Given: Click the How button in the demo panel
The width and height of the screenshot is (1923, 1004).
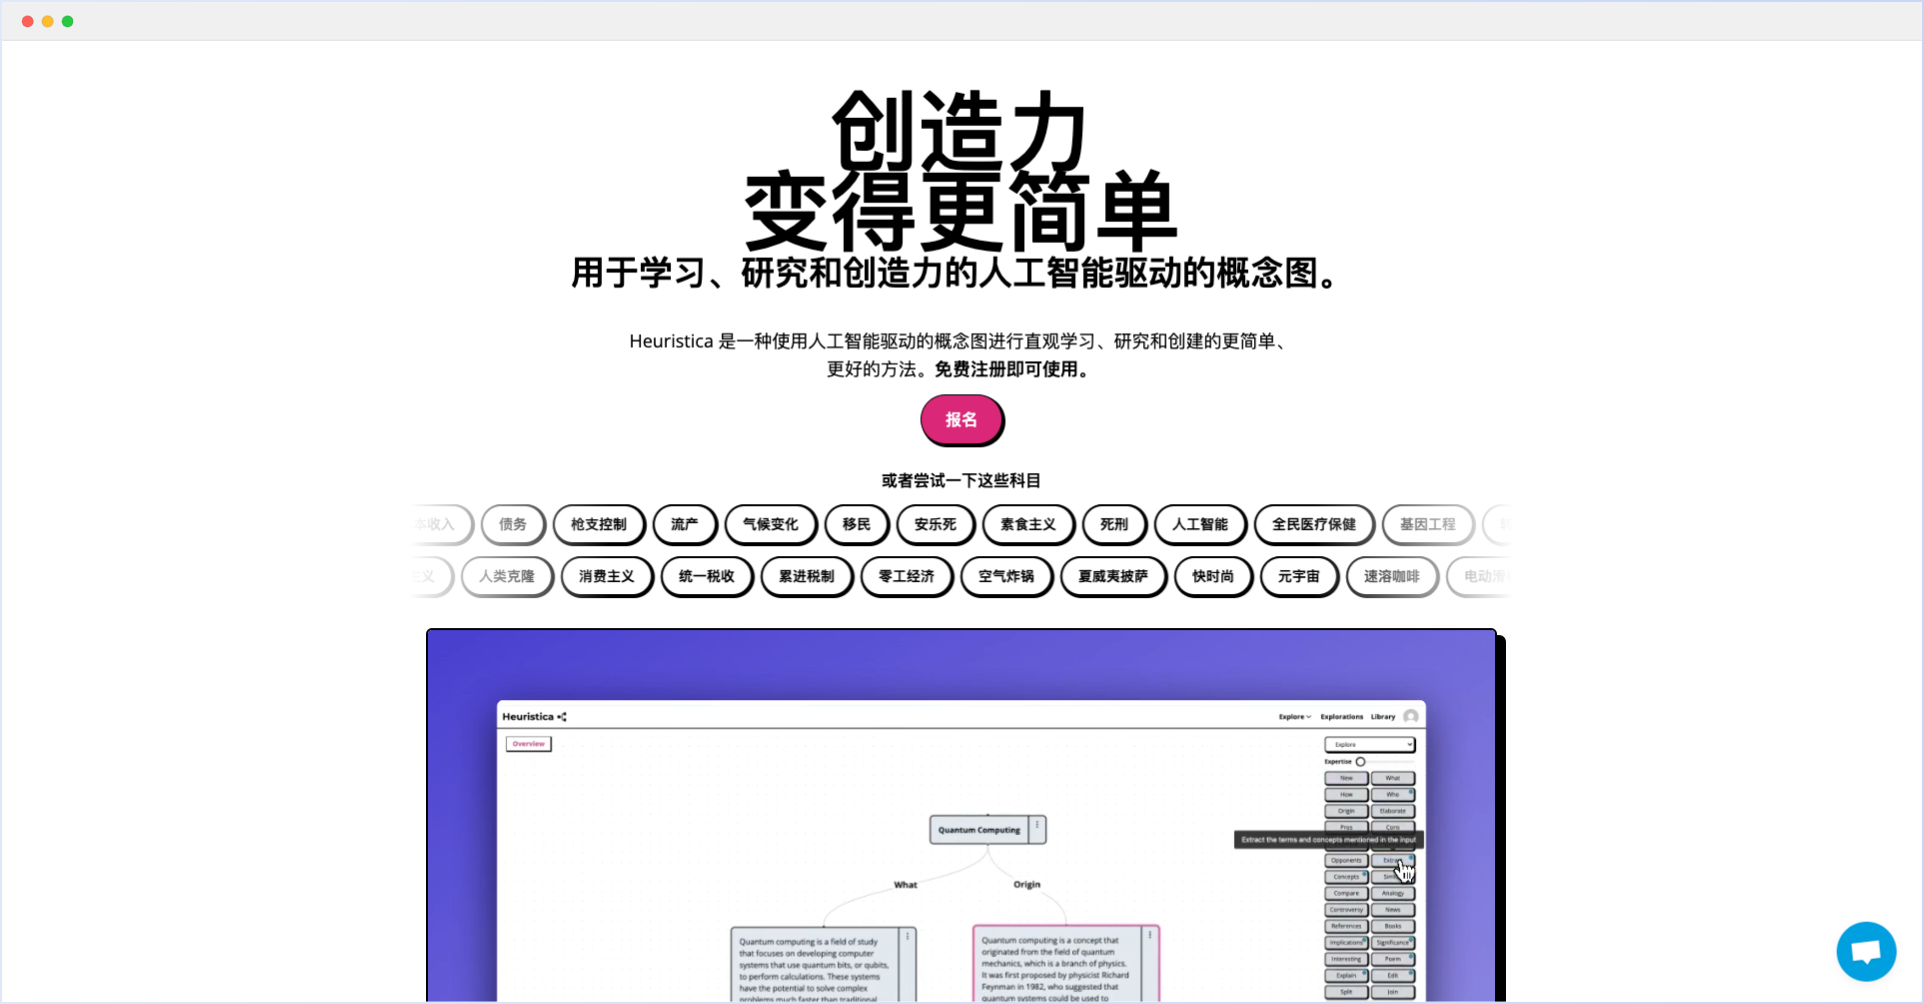Looking at the screenshot, I should tap(1346, 795).
